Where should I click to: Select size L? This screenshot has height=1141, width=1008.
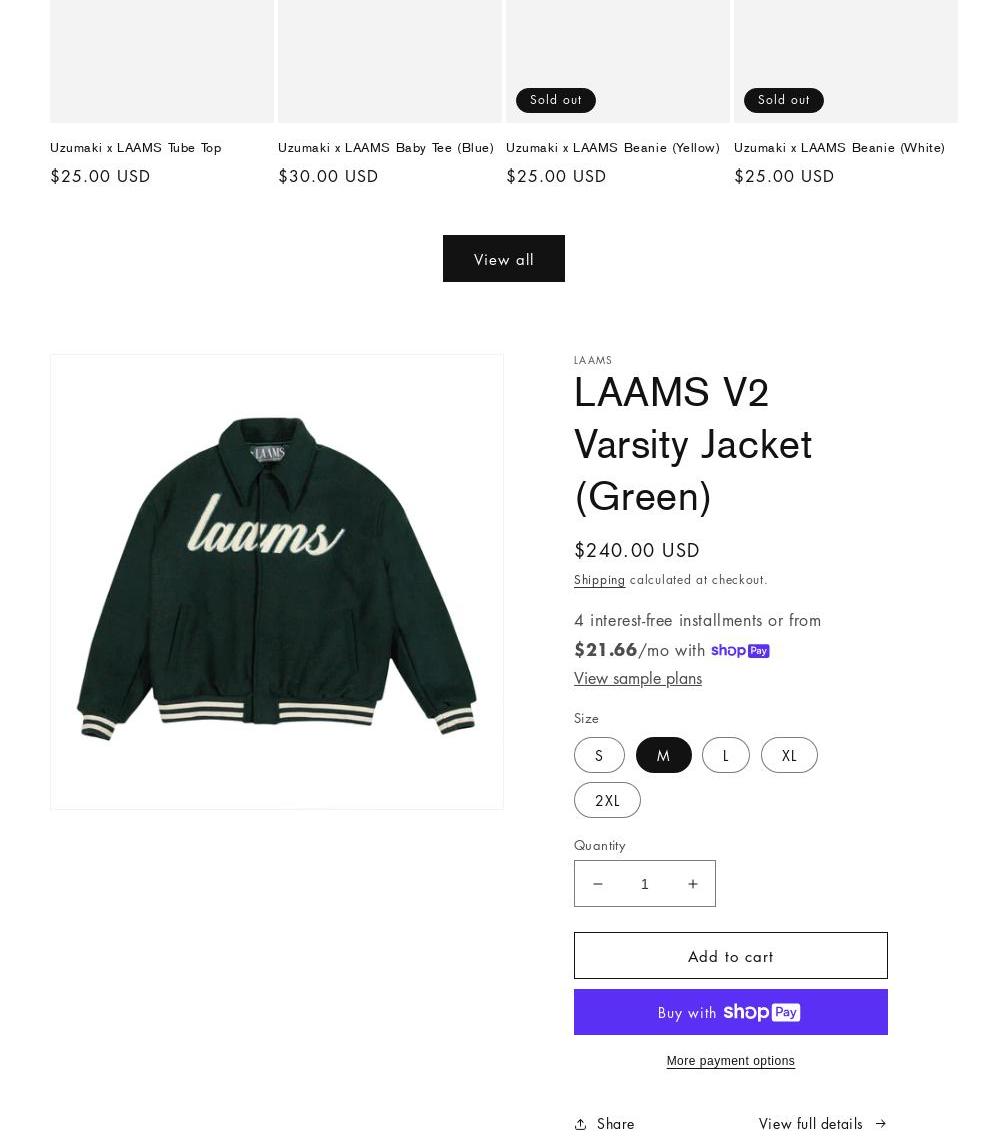(726, 755)
